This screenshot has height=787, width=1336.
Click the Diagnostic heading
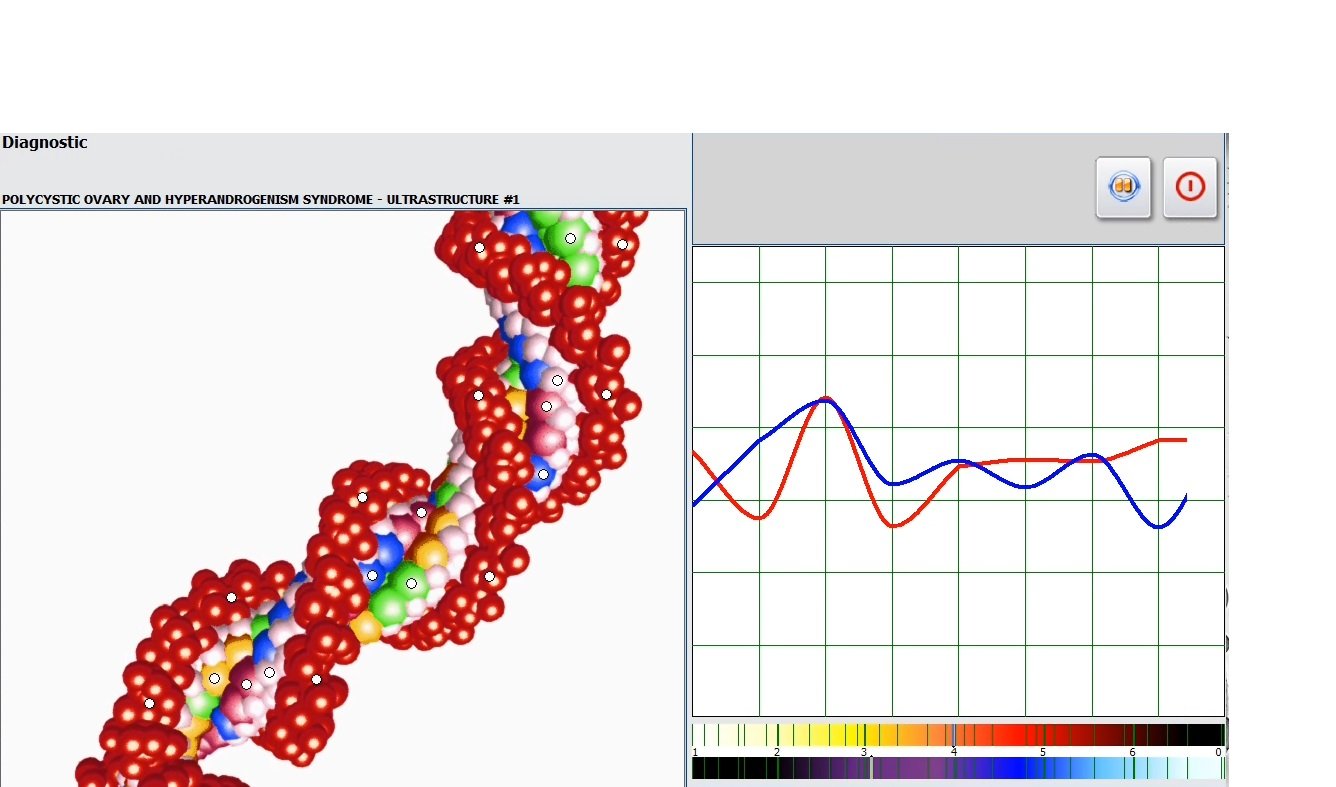click(x=45, y=143)
